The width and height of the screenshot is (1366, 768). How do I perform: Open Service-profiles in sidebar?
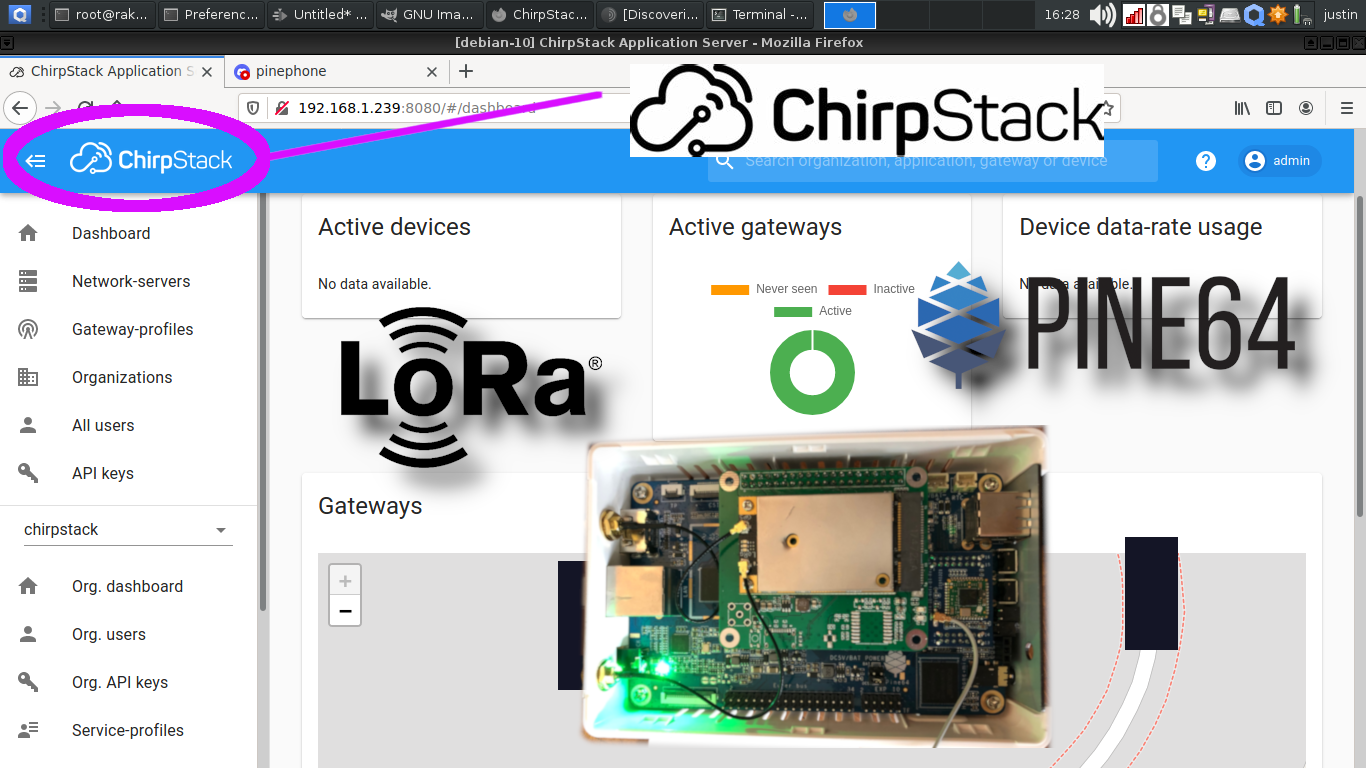[128, 730]
